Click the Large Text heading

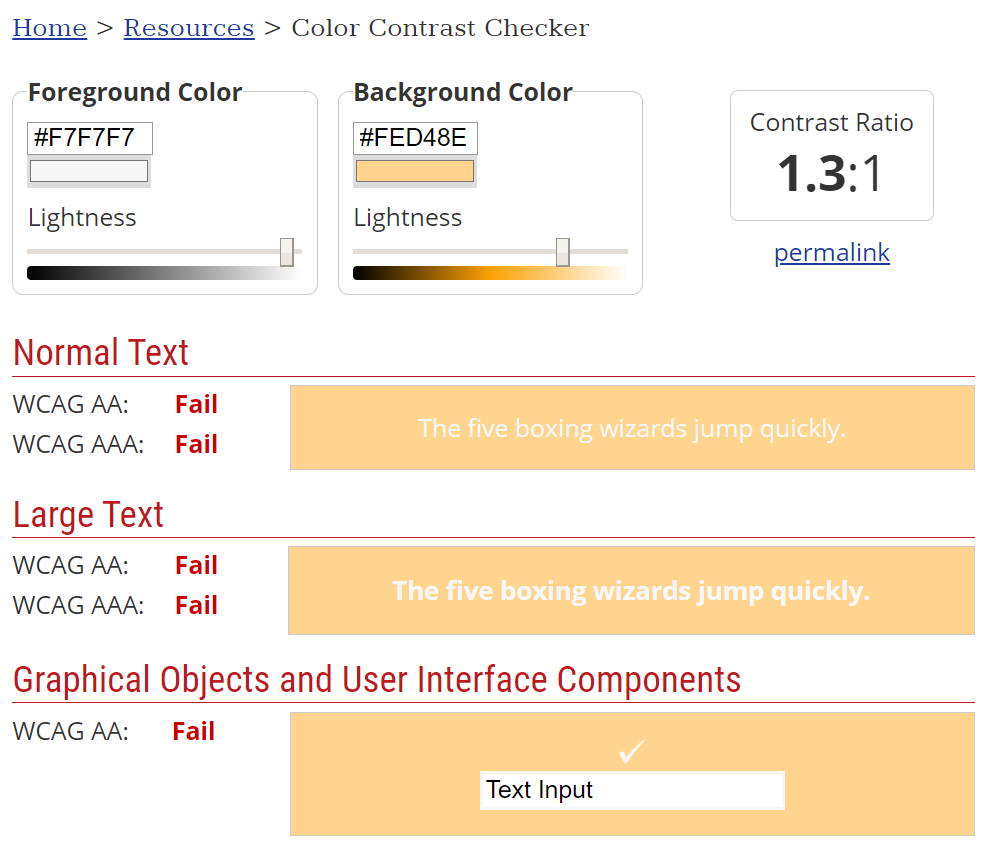pos(88,515)
